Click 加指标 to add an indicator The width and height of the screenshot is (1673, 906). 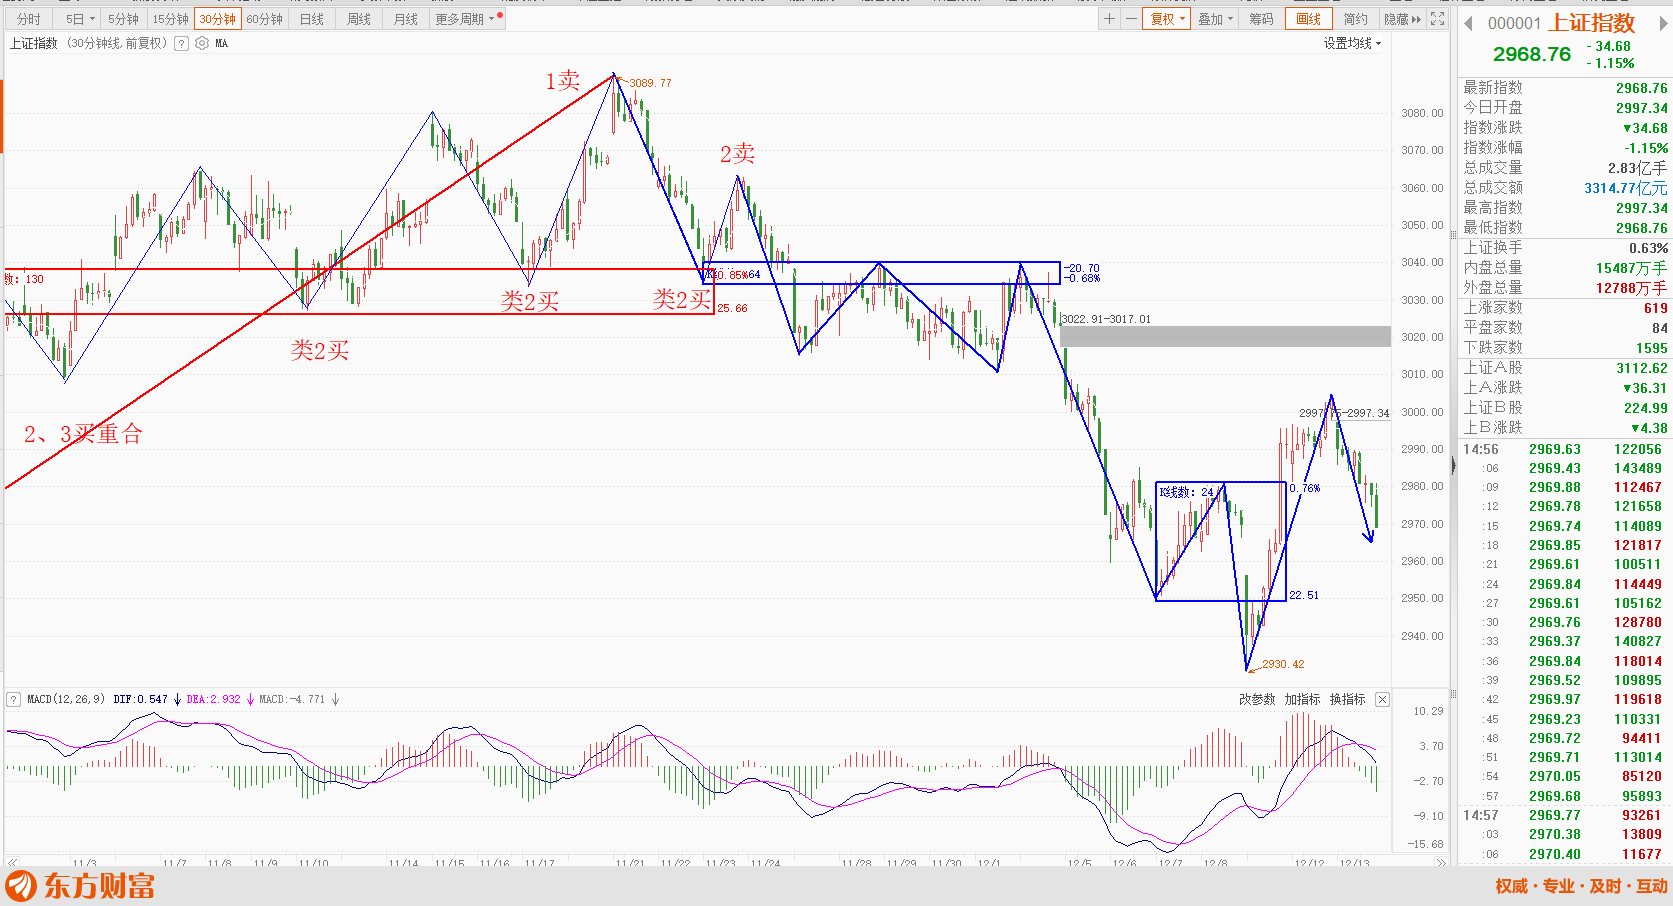pyautogui.click(x=1302, y=699)
